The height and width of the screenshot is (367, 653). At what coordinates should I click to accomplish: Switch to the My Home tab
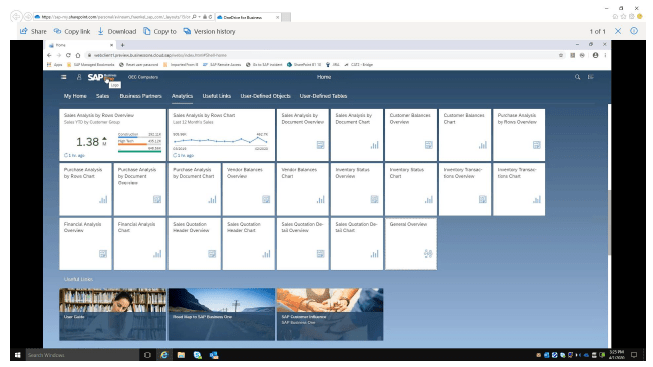[75, 96]
